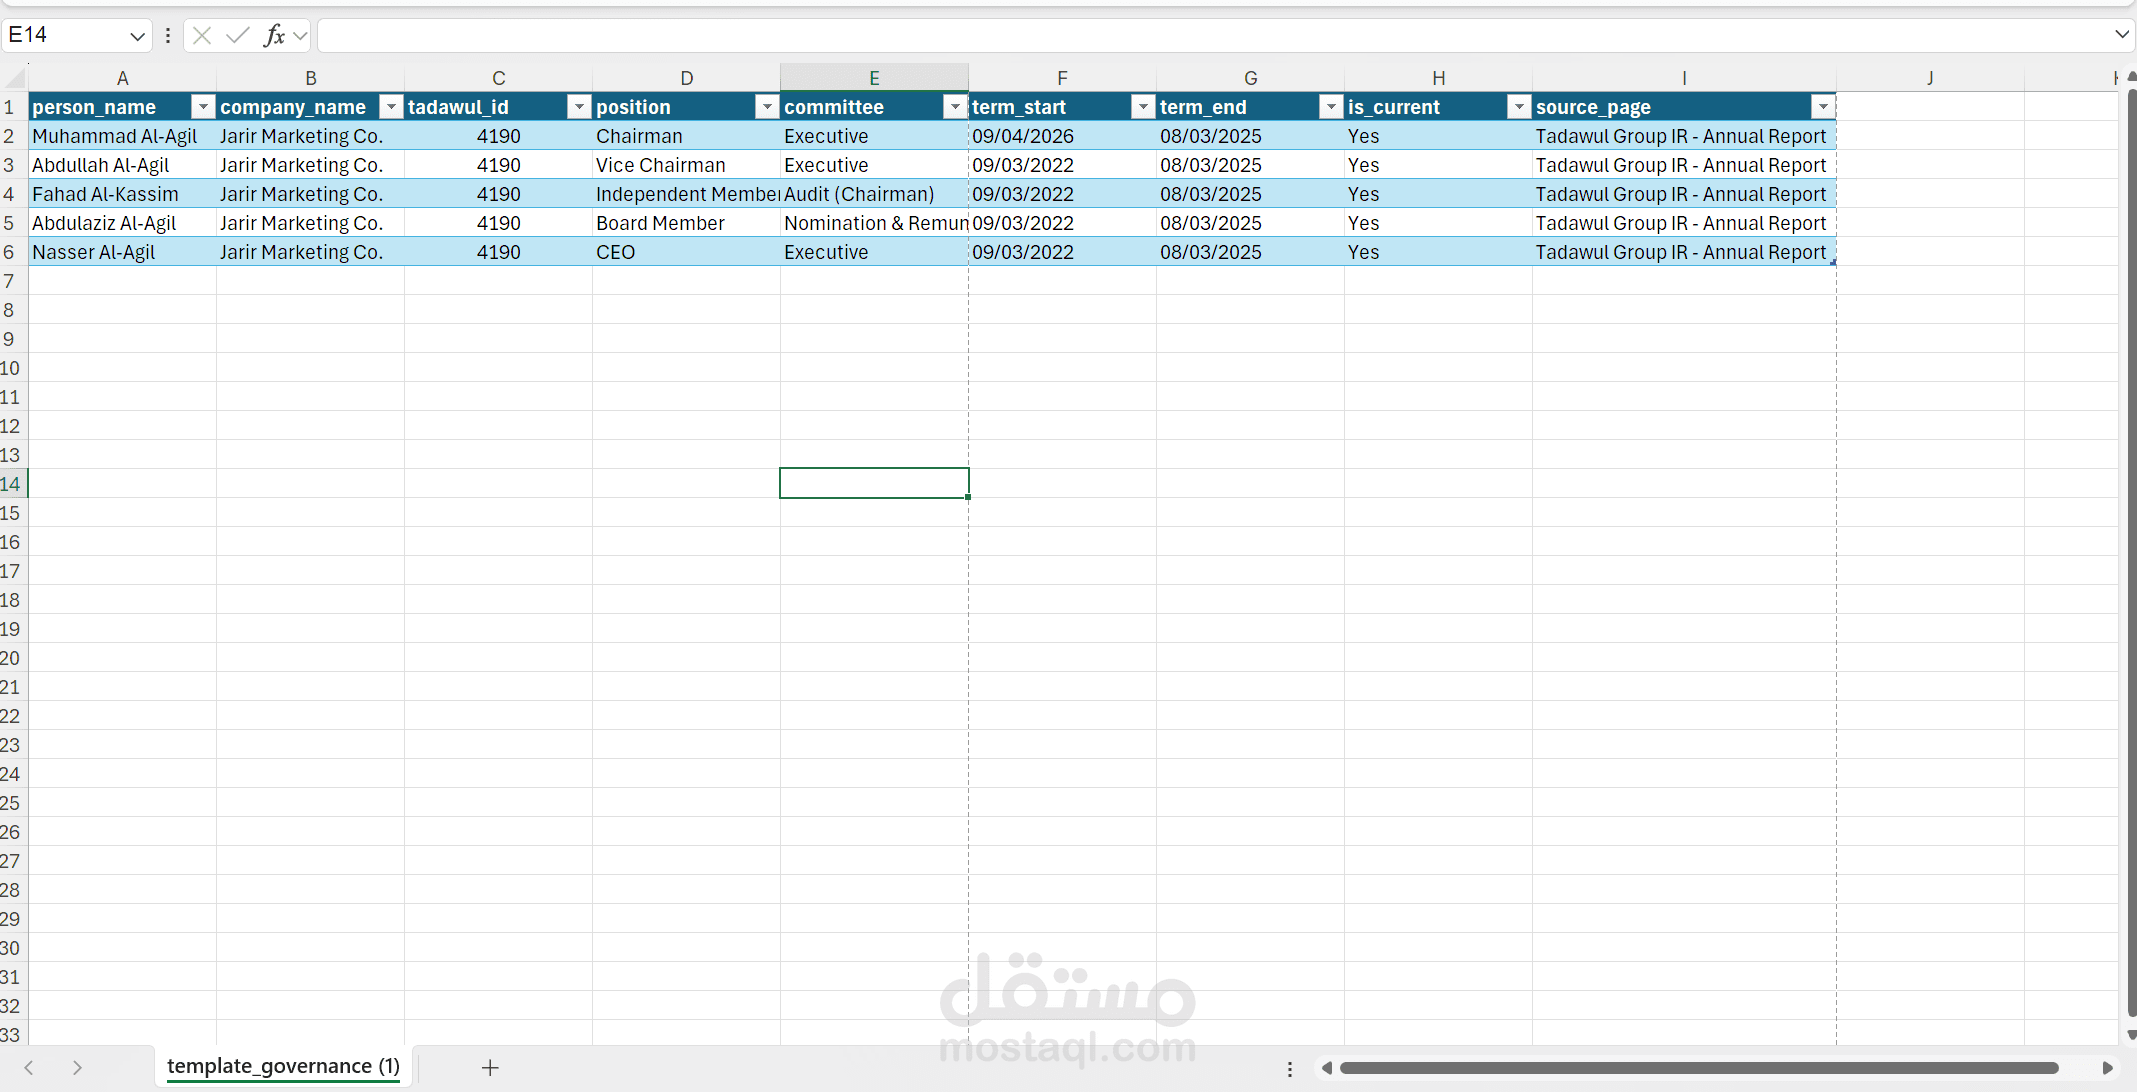Select column H header
Image resolution: width=2137 pixels, height=1092 pixels.
pyautogui.click(x=1438, y=78)
